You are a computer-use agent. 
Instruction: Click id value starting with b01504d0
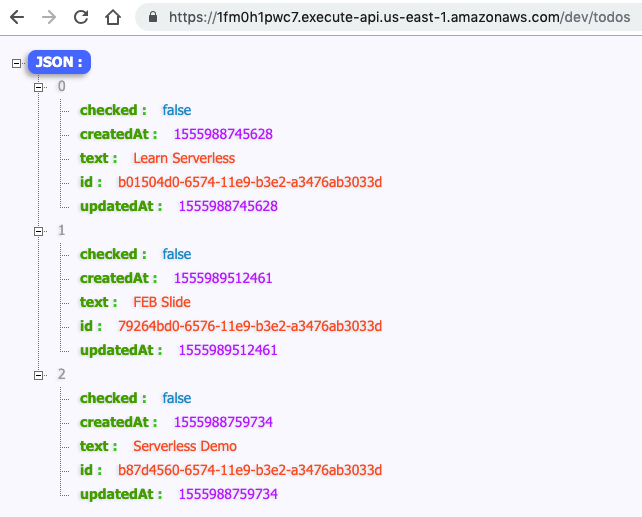250,182
